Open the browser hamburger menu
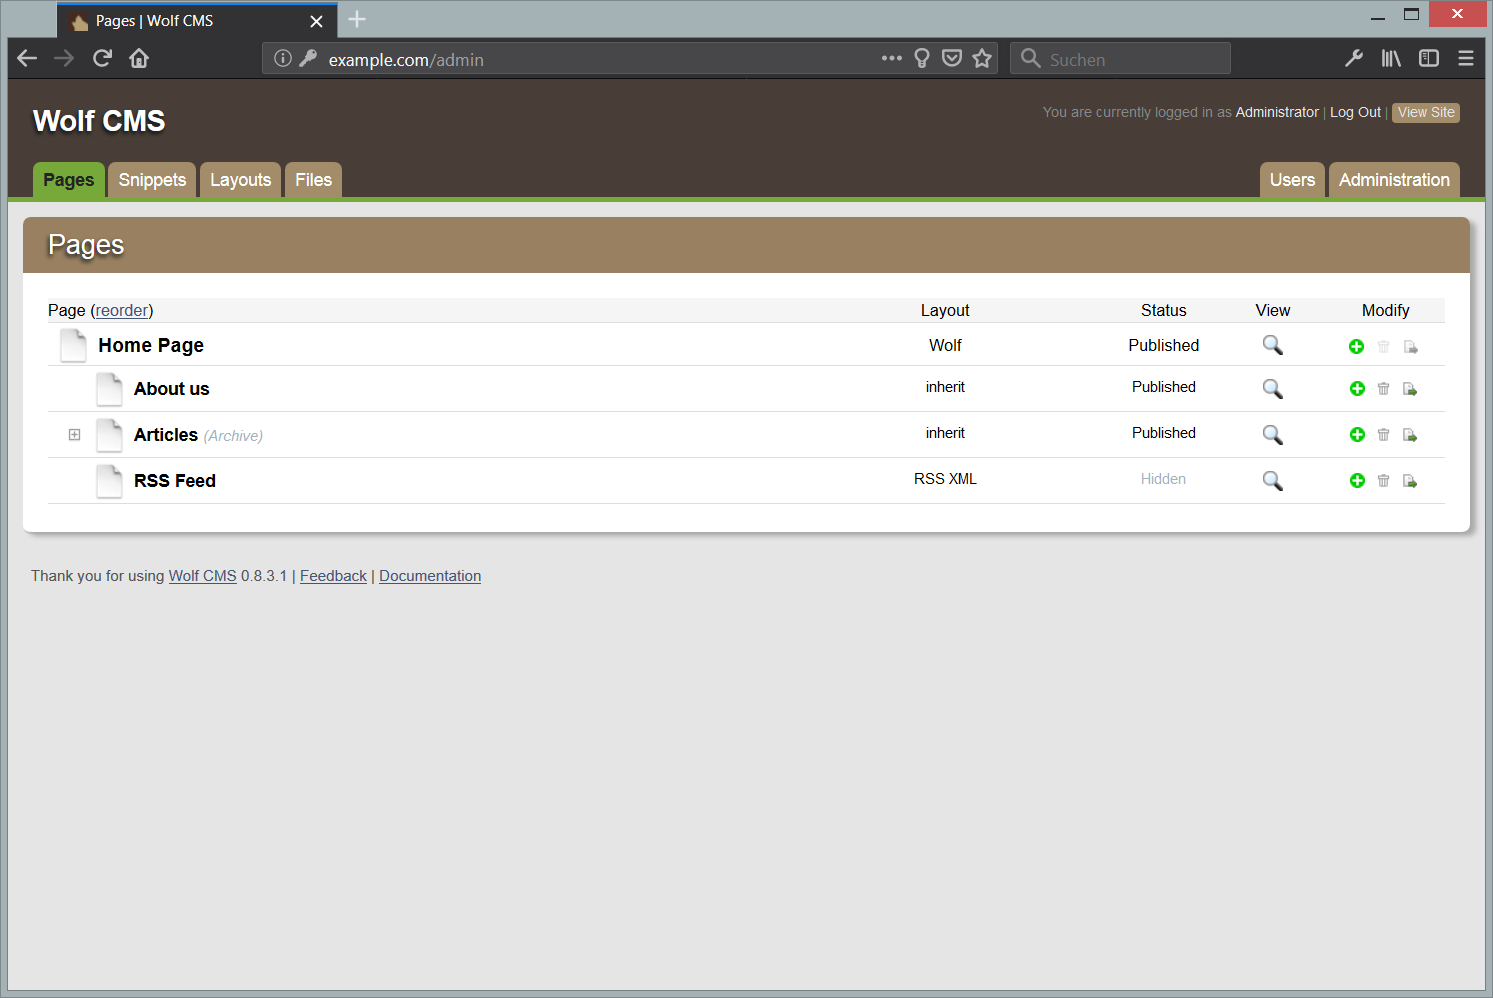The height and width of the screenshot is (998, 1493). tap(1466, 58)
